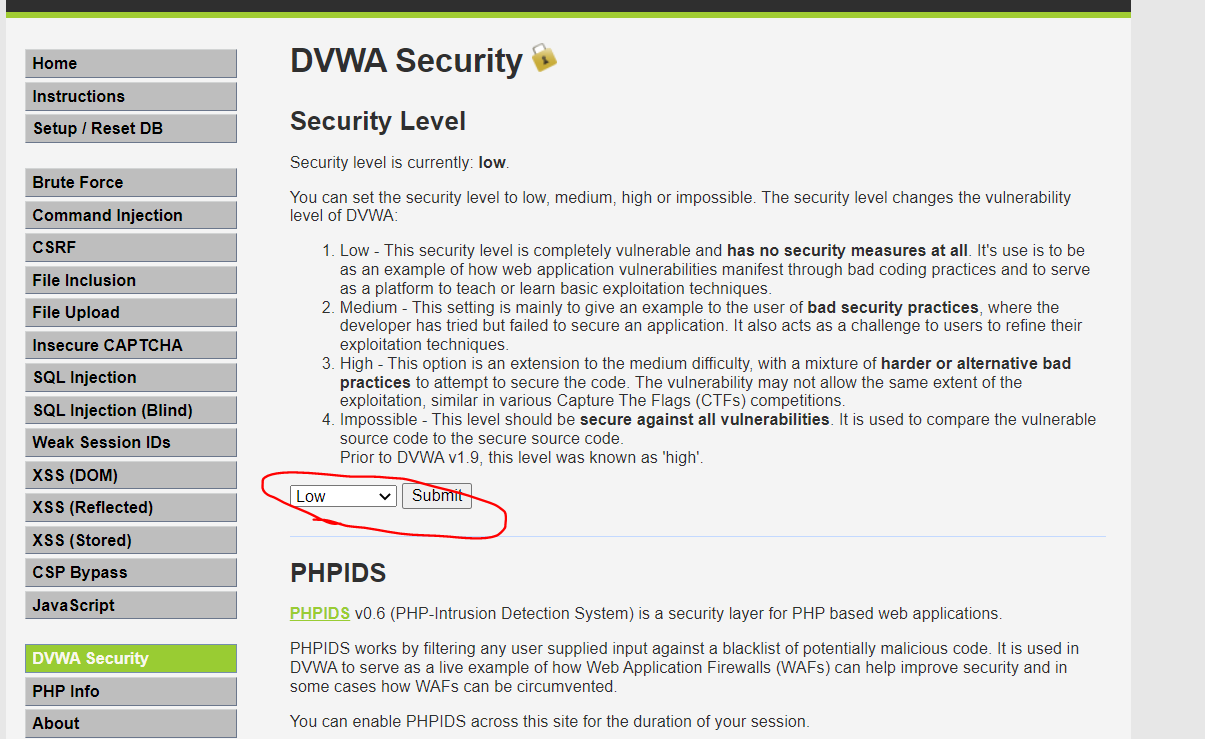The image size is (1205, 739).
Task: Open the Command Injection module
Action: (131, 215)
